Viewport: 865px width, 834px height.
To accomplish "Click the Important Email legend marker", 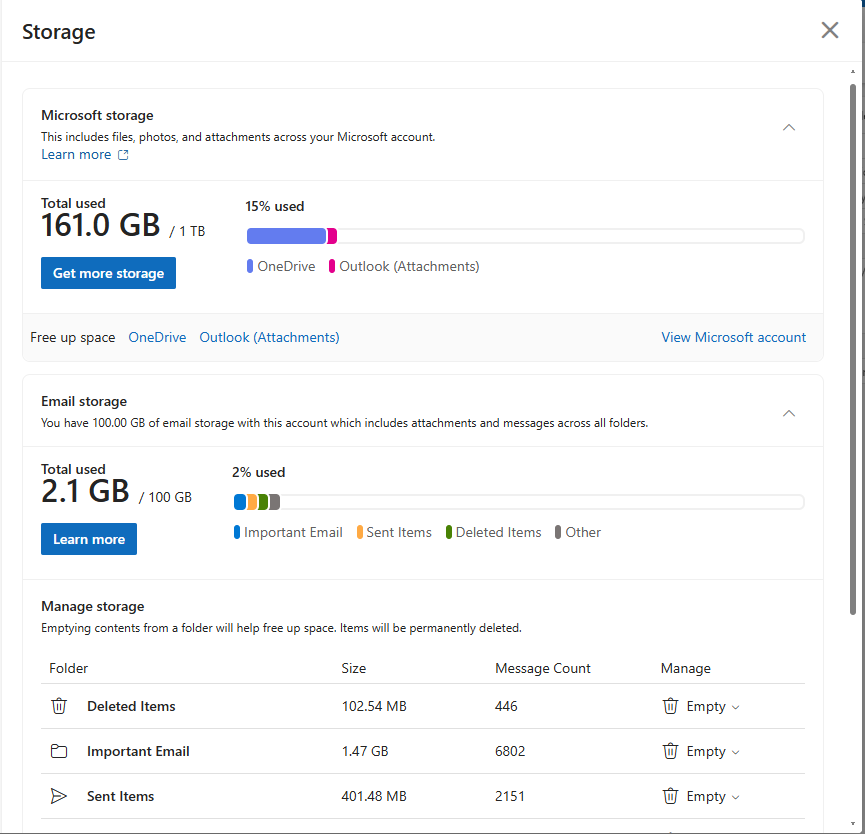I will (x=237, y=532).
